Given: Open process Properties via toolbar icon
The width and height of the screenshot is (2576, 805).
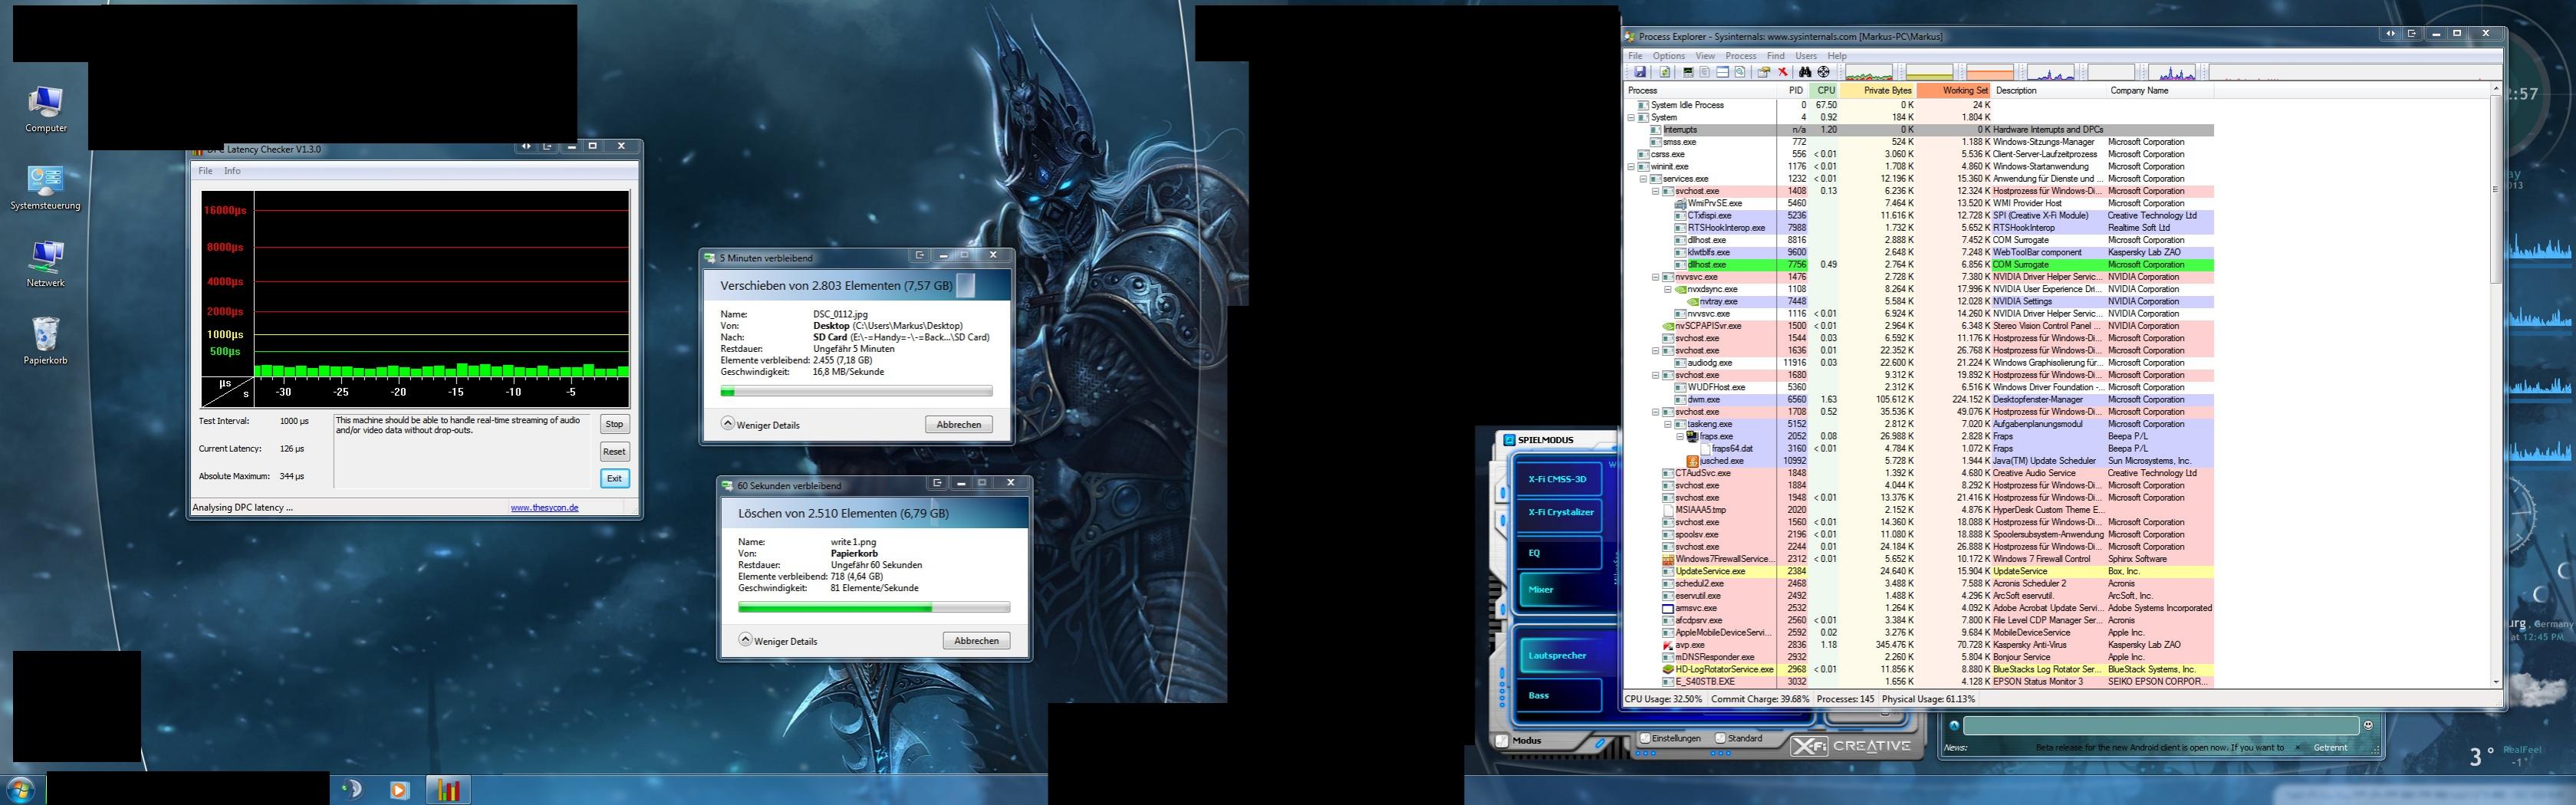Looking at the screenshot, I should 1764,72.
